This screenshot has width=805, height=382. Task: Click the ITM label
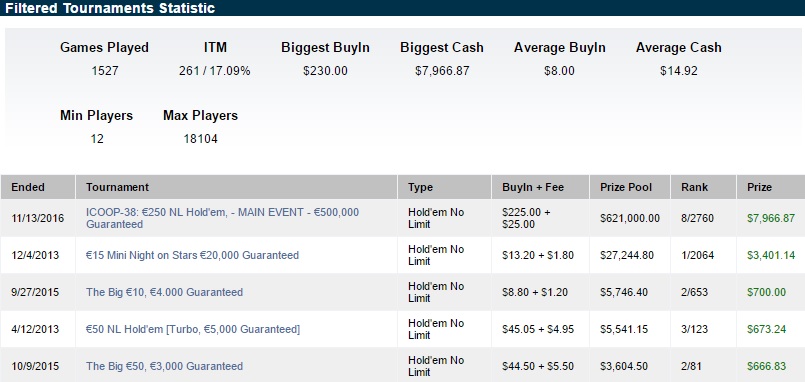coord(215,48)
